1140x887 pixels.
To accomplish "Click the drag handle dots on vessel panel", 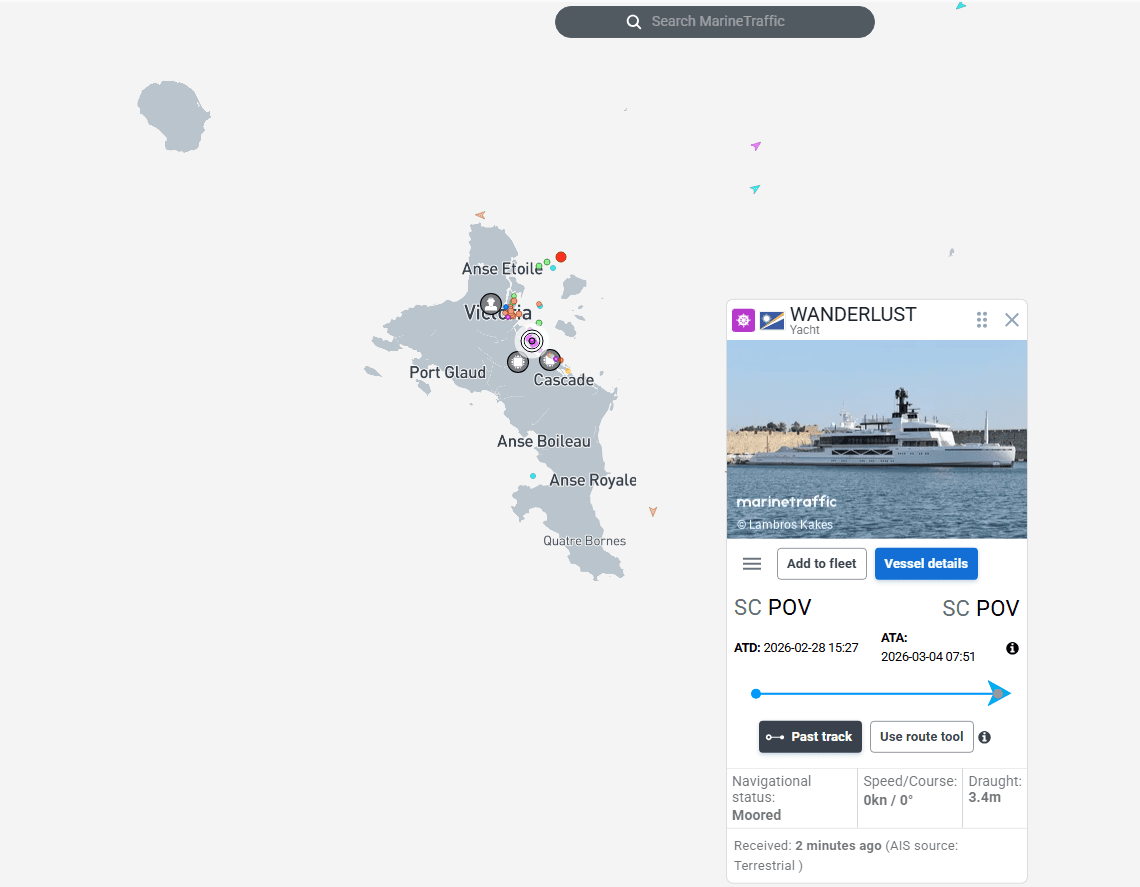I will tap(982, 320).
